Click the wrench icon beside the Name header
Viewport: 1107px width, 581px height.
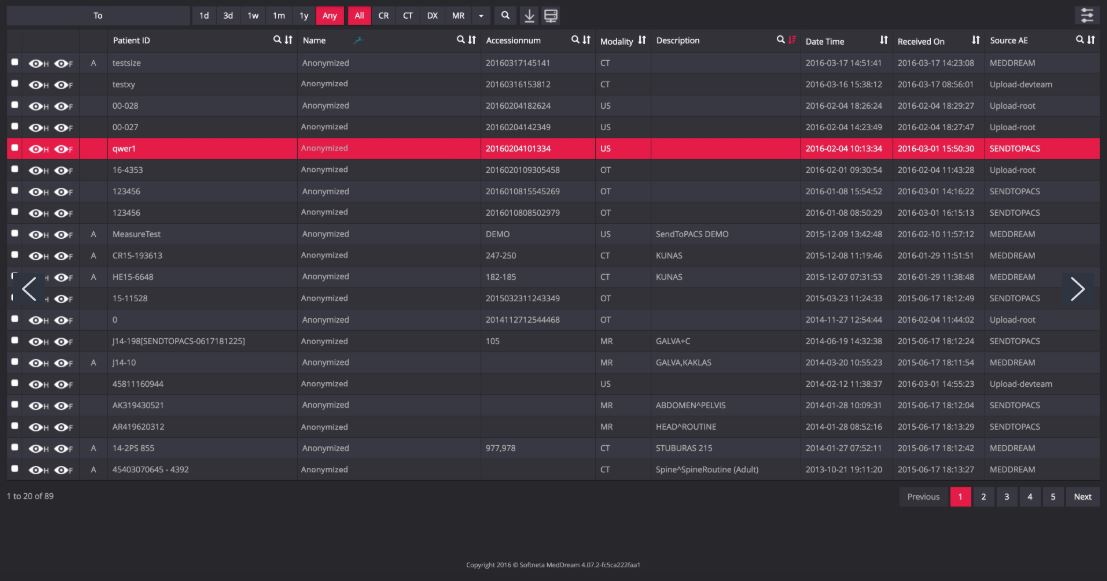pos(359,40)
